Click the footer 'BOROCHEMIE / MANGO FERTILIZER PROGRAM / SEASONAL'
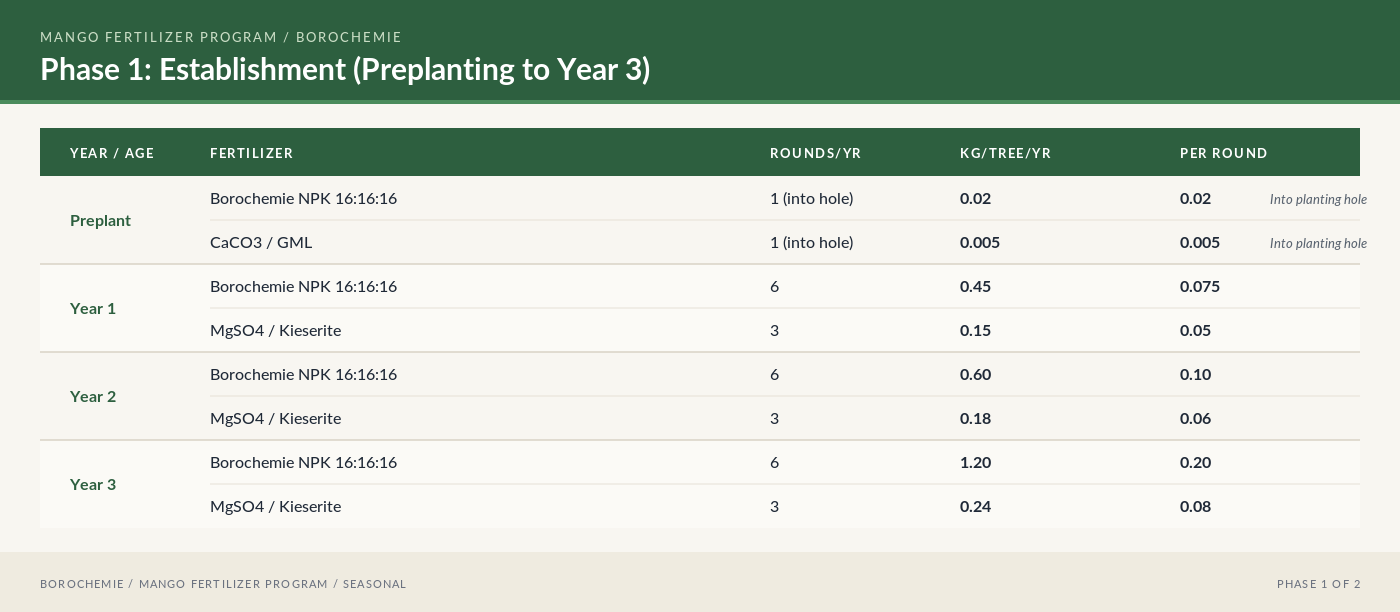Viewport: 1400px width, 612px height. pos(223,584)
